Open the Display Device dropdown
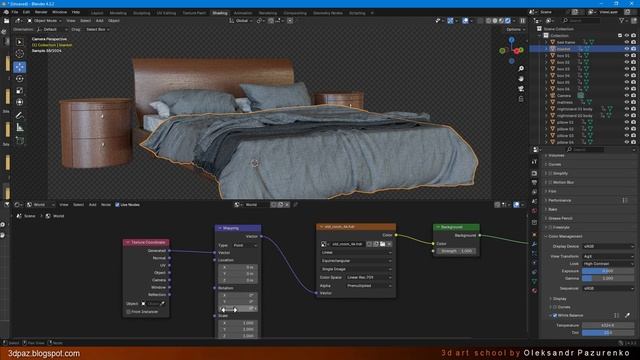Image resolution: width=640 pixels, height=360 pixels. (609, 247)
